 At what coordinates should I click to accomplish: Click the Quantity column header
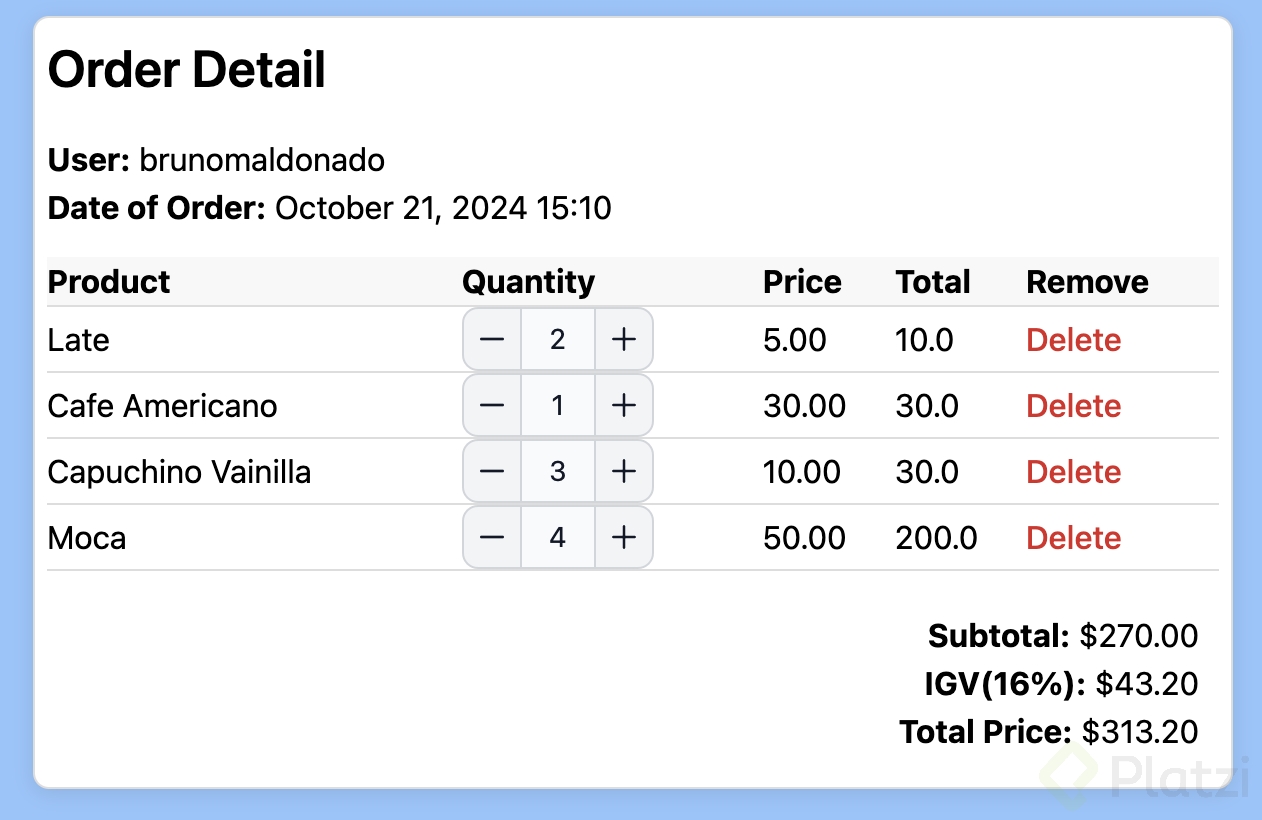point(528,282)
